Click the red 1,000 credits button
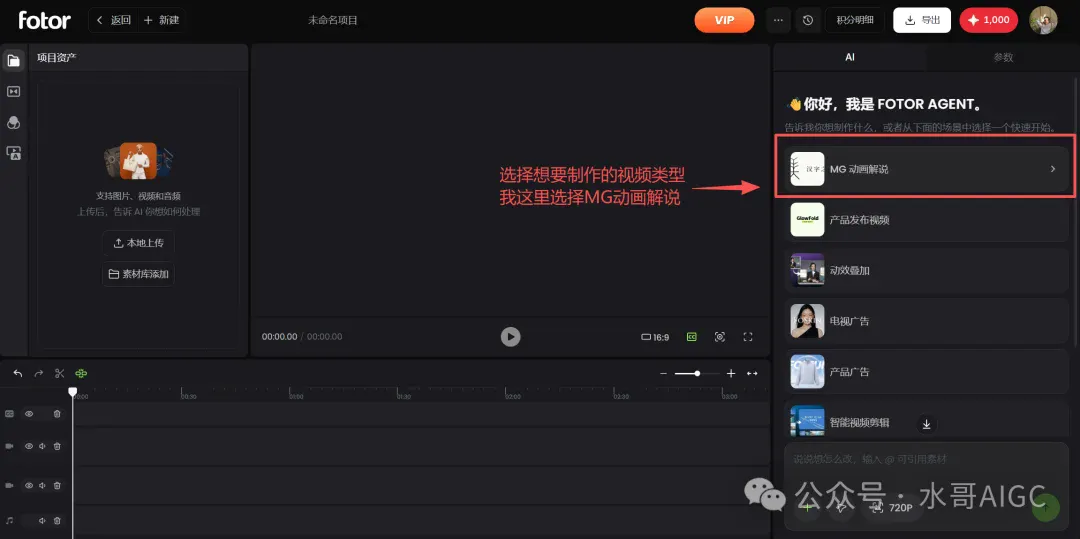1080x539 pixels. [988, 20]
